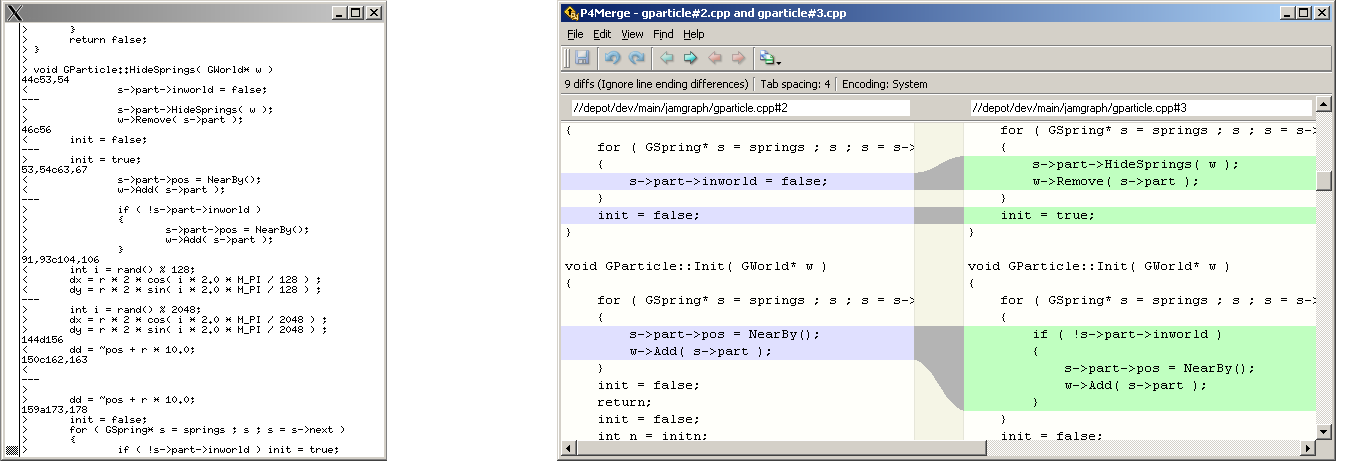Maximize the X terminal window
The height and width of the screenshot is (461, 1350).
click(356, 13)
